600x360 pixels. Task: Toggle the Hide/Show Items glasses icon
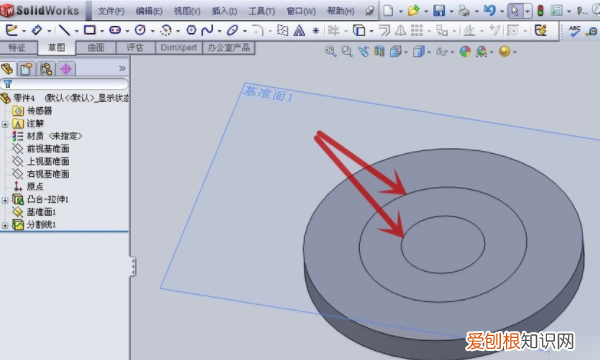tap(442, 51)
